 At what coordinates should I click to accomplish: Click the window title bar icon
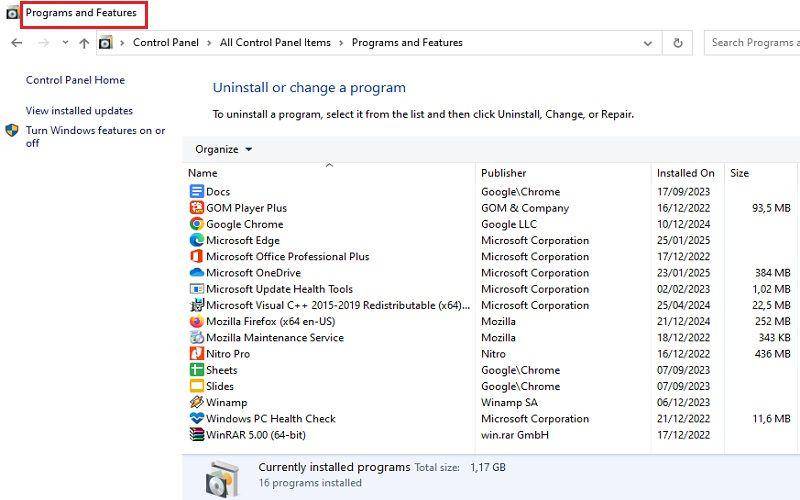point(12,13)
